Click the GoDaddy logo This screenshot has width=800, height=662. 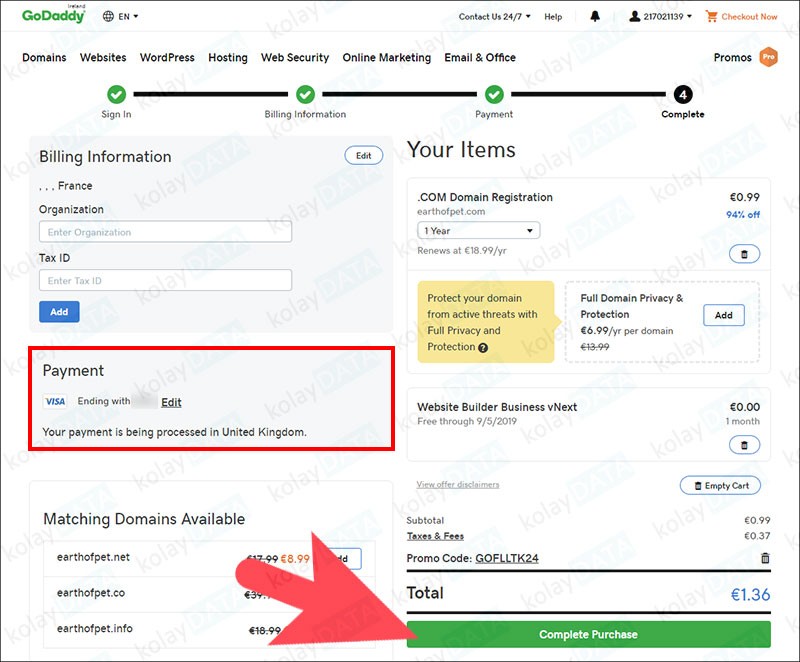[x=54, y=15]
